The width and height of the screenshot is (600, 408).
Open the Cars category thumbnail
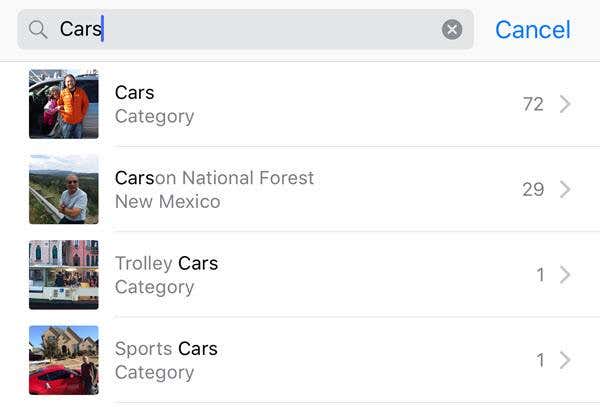click(x=64, y=104)
